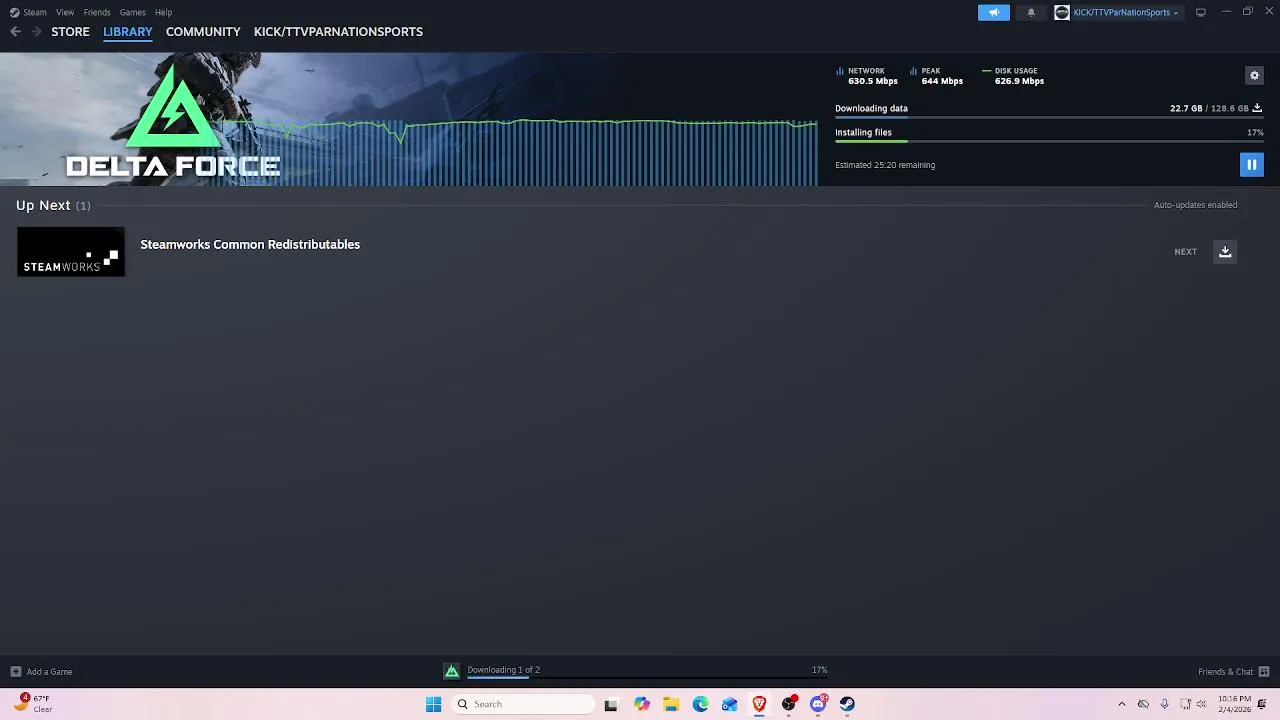The width and height of the screenshot is (1280, 720).
Task: Click the bottom download progress bar
Action: [x=647, y=678]
